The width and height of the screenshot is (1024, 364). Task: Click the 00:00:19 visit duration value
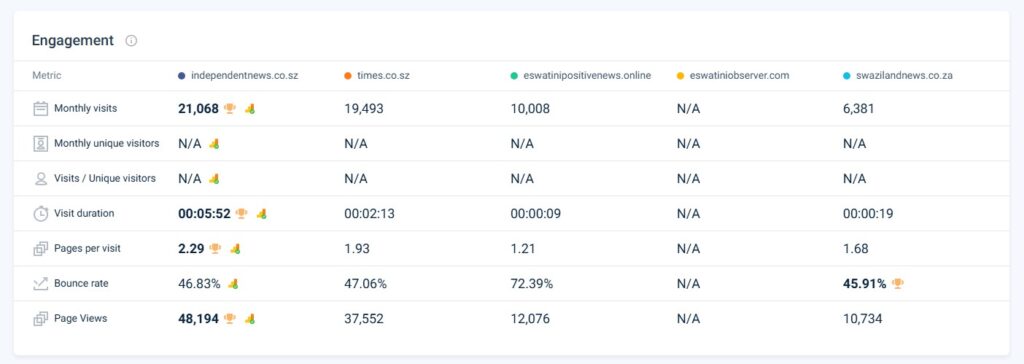coord(868,214)
